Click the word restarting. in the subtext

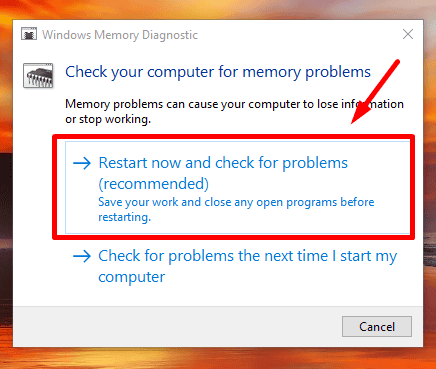tap(125, 217)
